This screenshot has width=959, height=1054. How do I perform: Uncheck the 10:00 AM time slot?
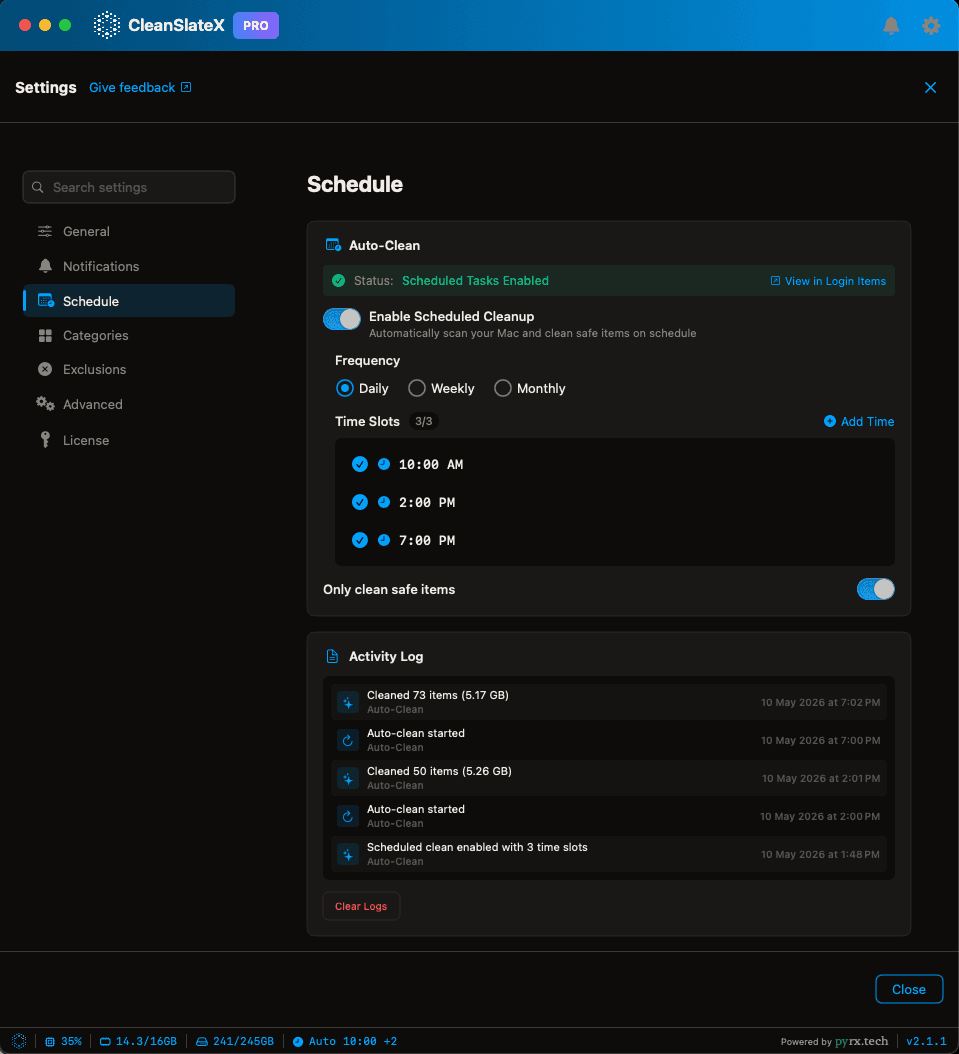point(360,464)
